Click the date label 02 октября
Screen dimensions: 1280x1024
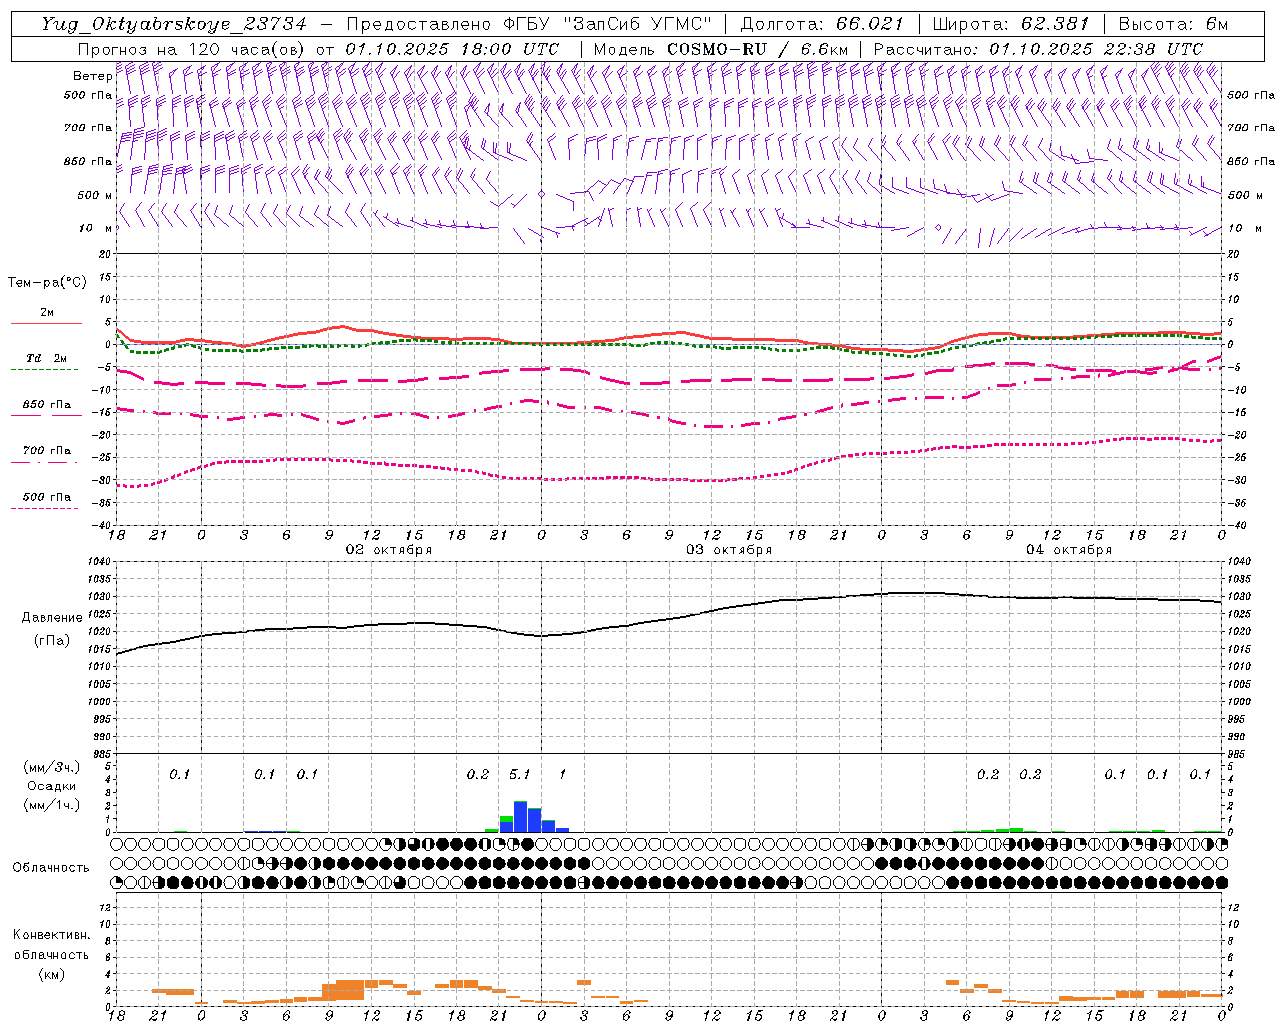tap(389, 549)
